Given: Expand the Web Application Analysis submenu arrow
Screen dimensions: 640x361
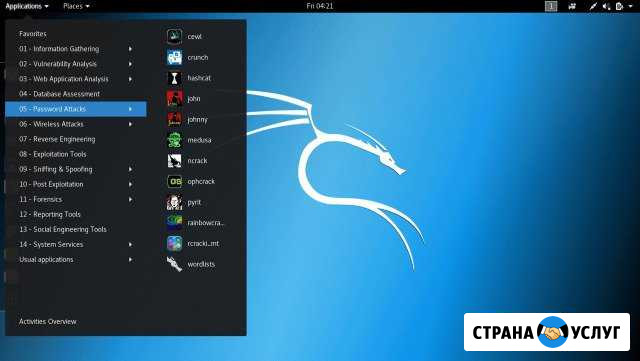Looking at the screenshot, I should (x=130, y=79).
